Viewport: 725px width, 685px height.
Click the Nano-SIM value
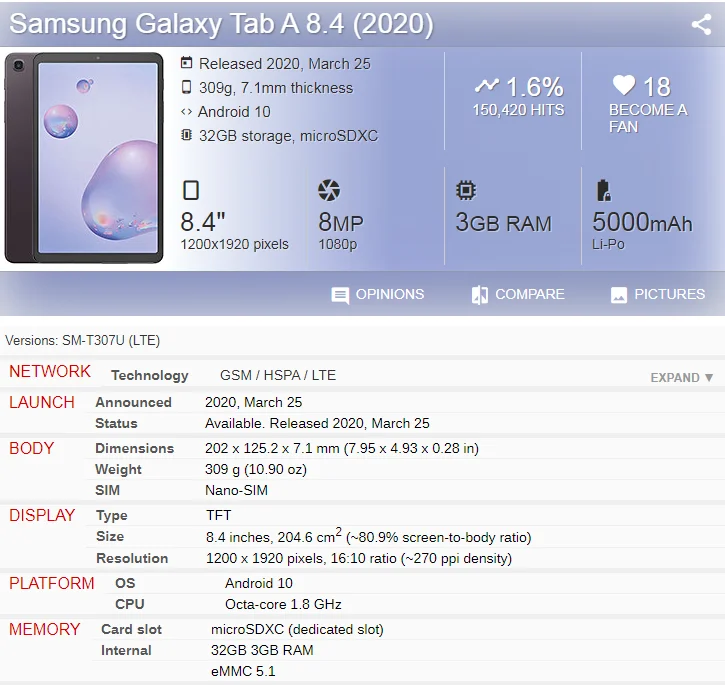click(236, 490)
